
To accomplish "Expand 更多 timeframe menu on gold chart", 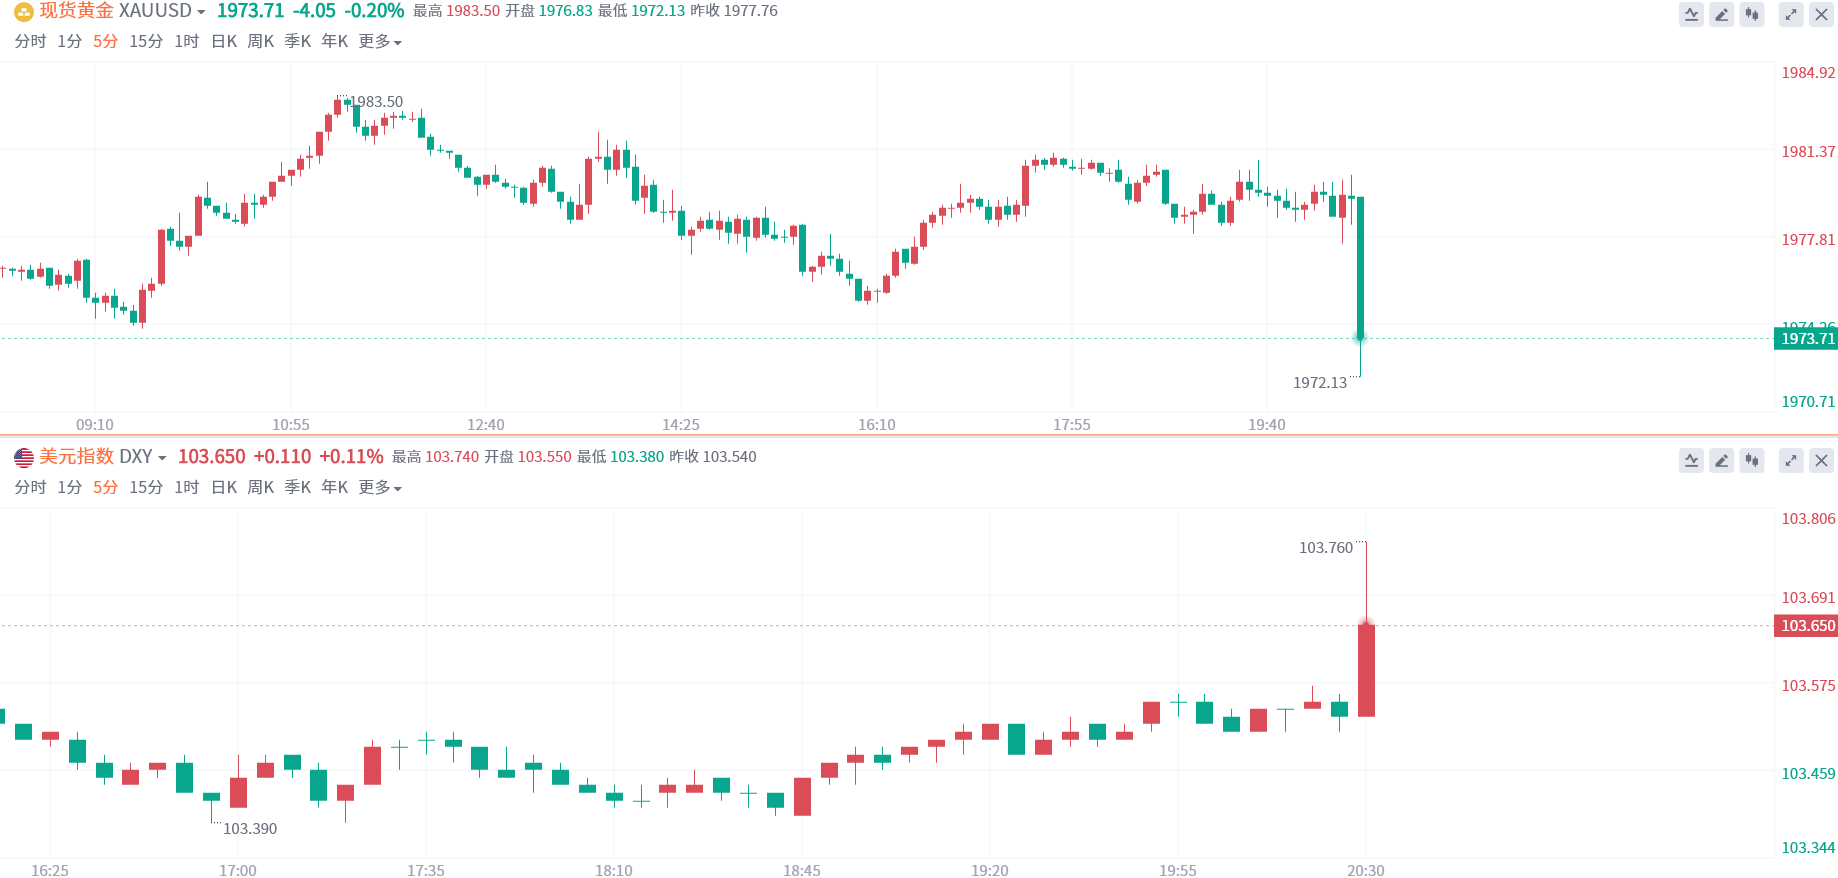I will [x=380, y=42].
